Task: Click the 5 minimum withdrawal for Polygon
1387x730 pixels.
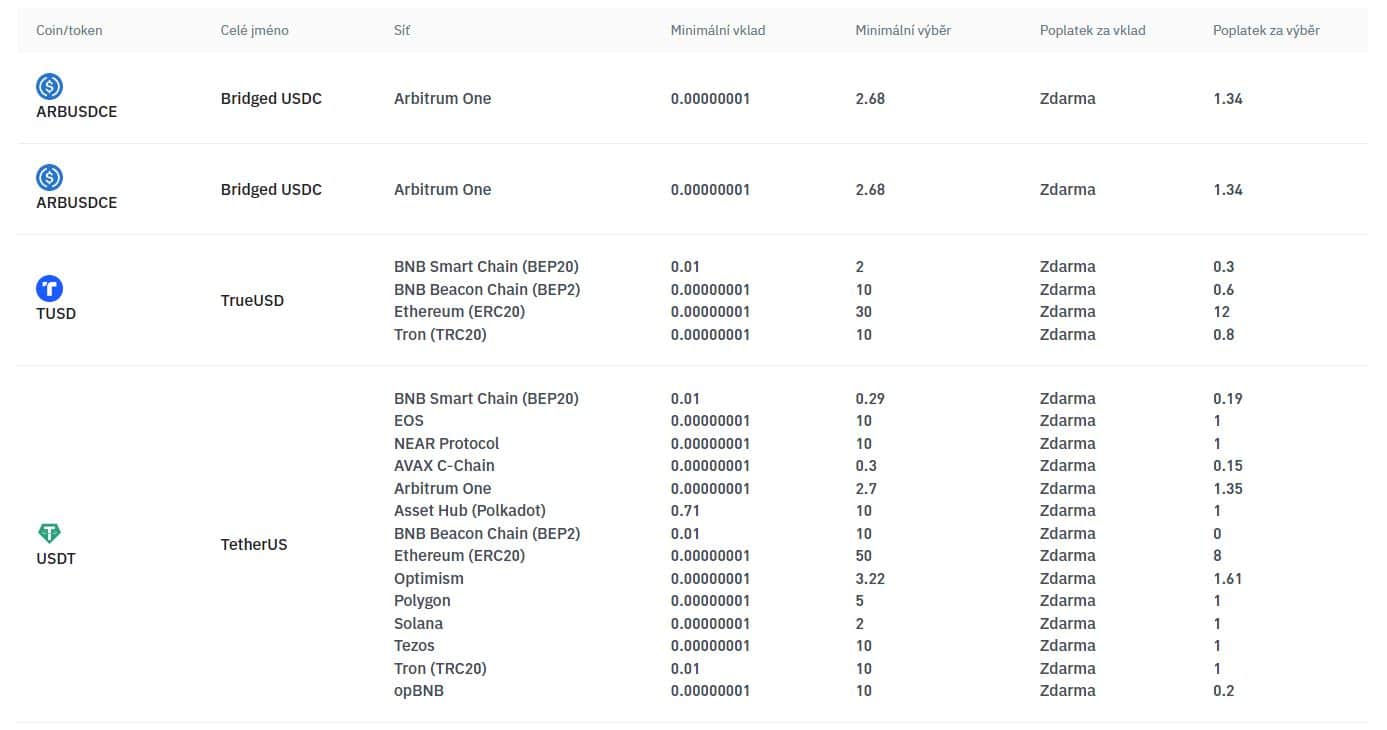Action: coord(860,601)
